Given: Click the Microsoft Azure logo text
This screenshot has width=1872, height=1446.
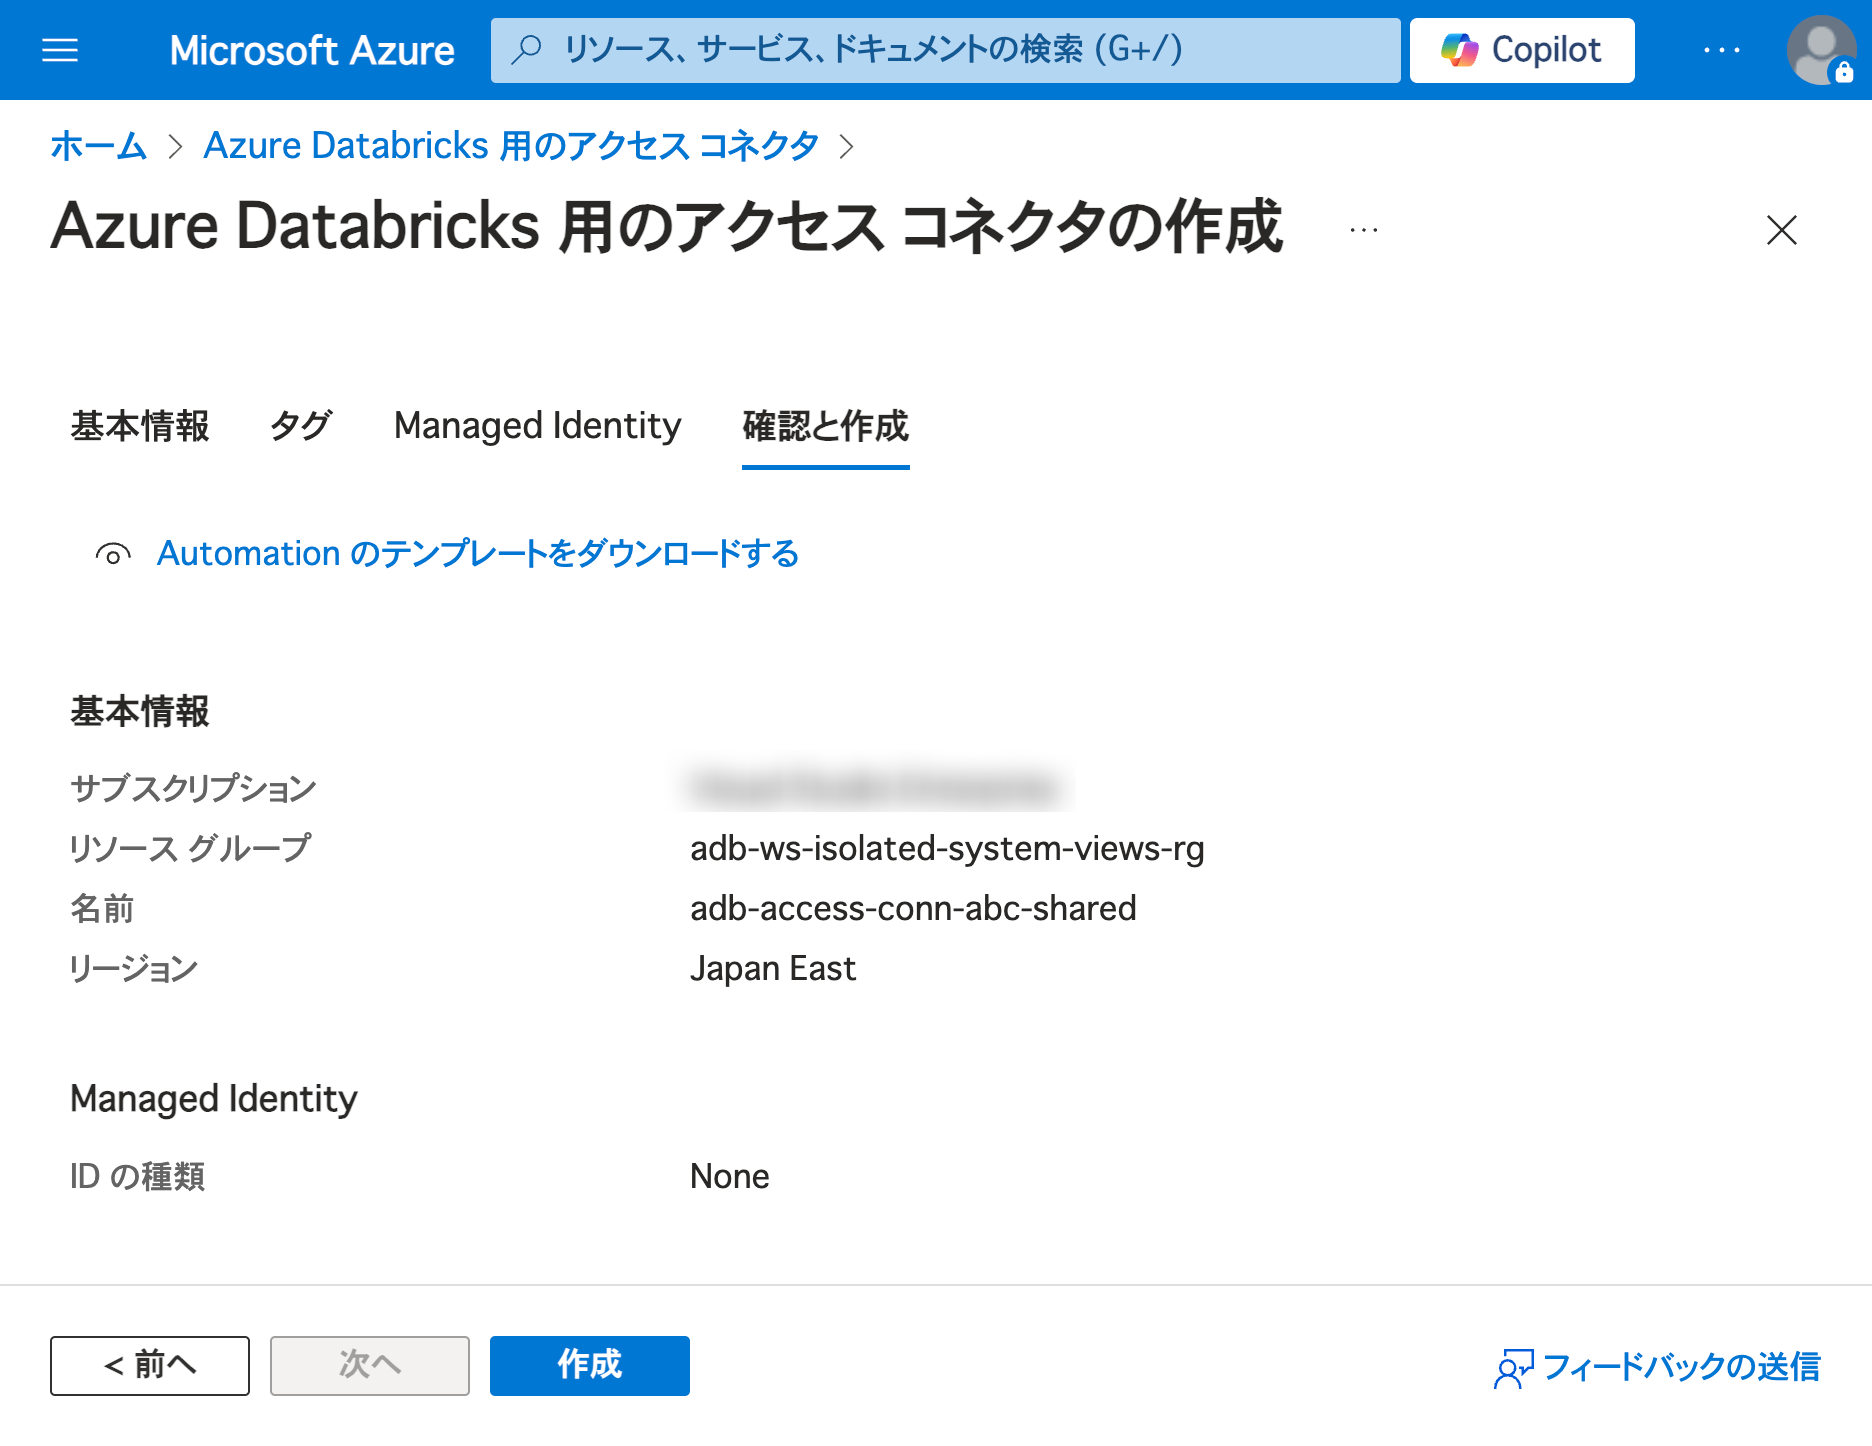Looking at the screenshot, I should click(312, 50).
